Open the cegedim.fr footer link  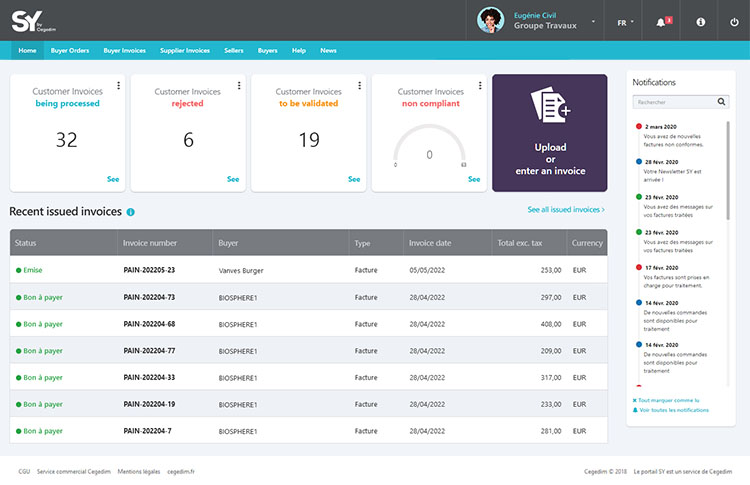pyautogui.click(x=181, y=472)
